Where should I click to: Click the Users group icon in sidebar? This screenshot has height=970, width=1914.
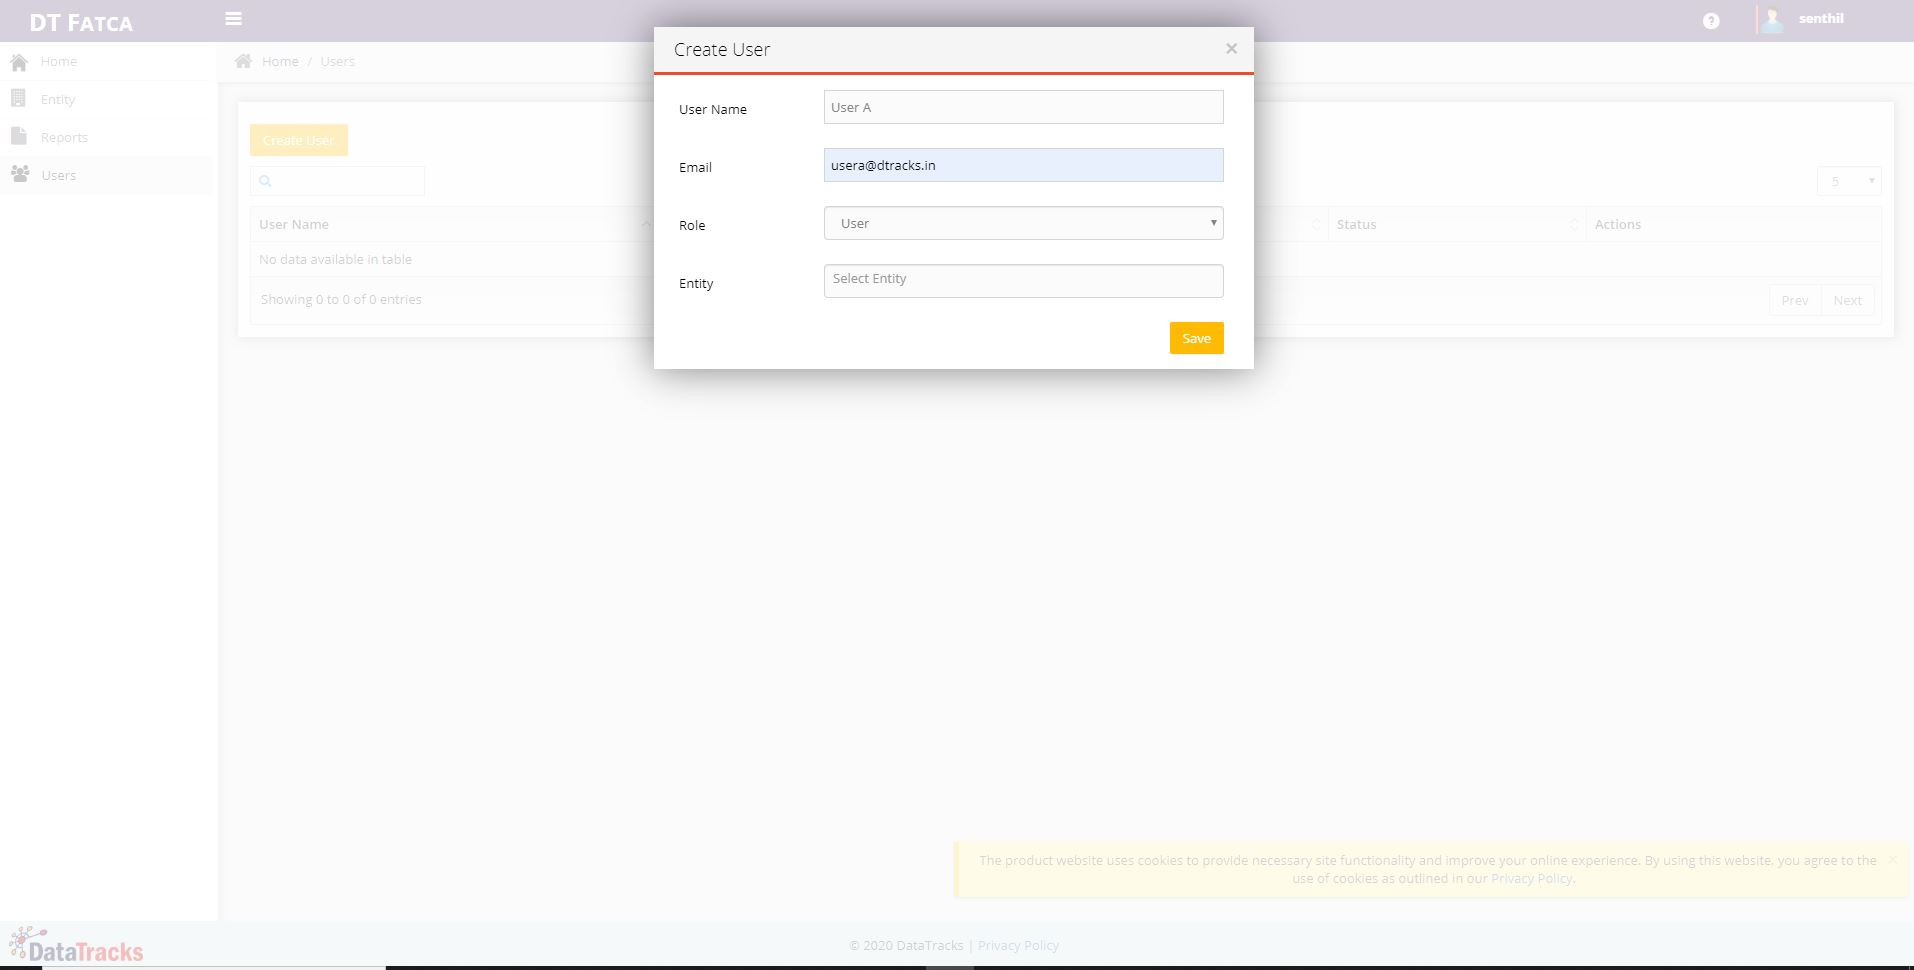pyautogui.click(x=20, y=174)
